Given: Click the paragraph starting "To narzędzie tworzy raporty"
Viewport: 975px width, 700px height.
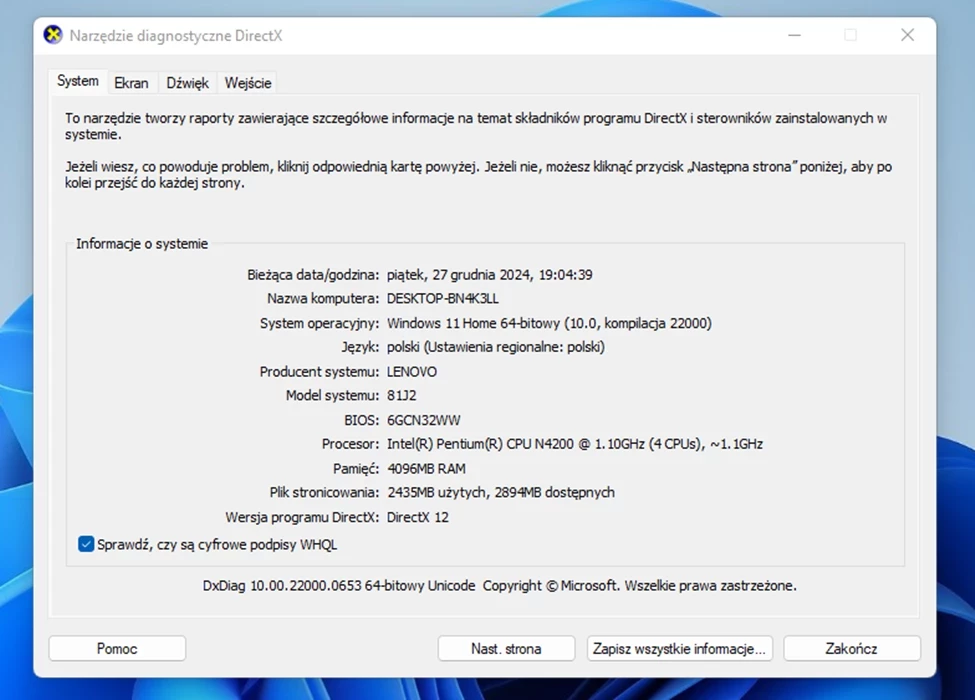Looking at the screenshot, I should tap(476, 126).
